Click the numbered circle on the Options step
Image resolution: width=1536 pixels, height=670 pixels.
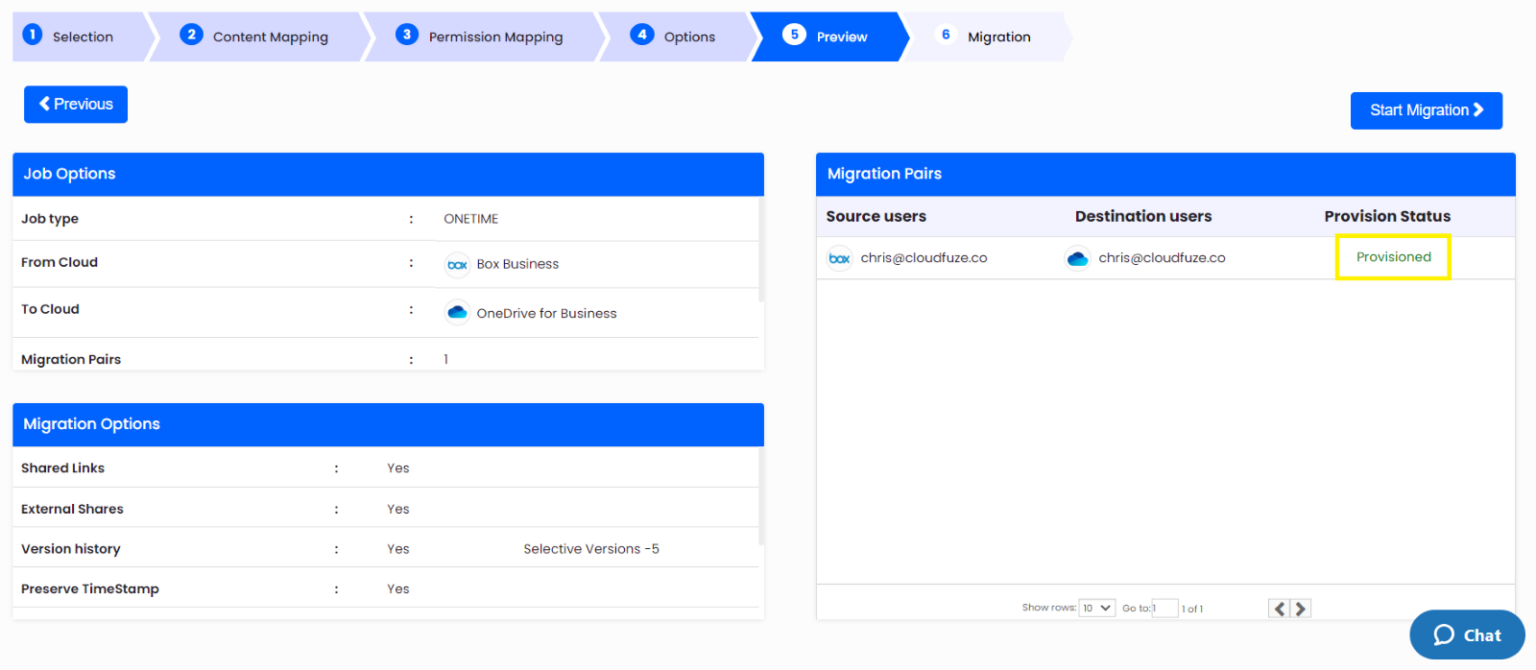642,35
